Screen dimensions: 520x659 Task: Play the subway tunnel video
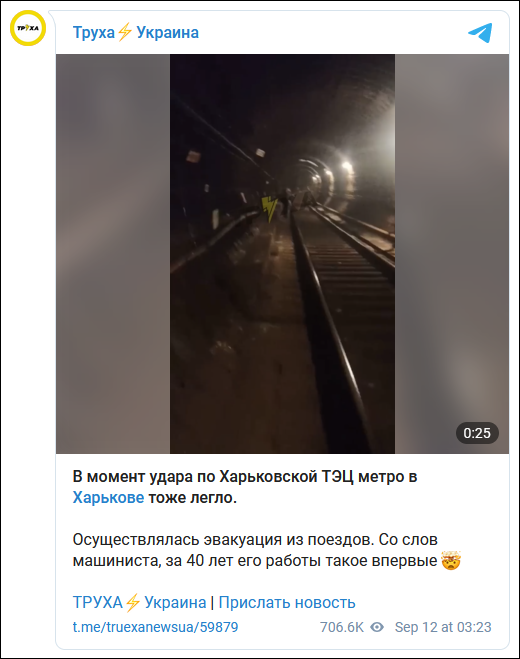click(x=282, y=253)
